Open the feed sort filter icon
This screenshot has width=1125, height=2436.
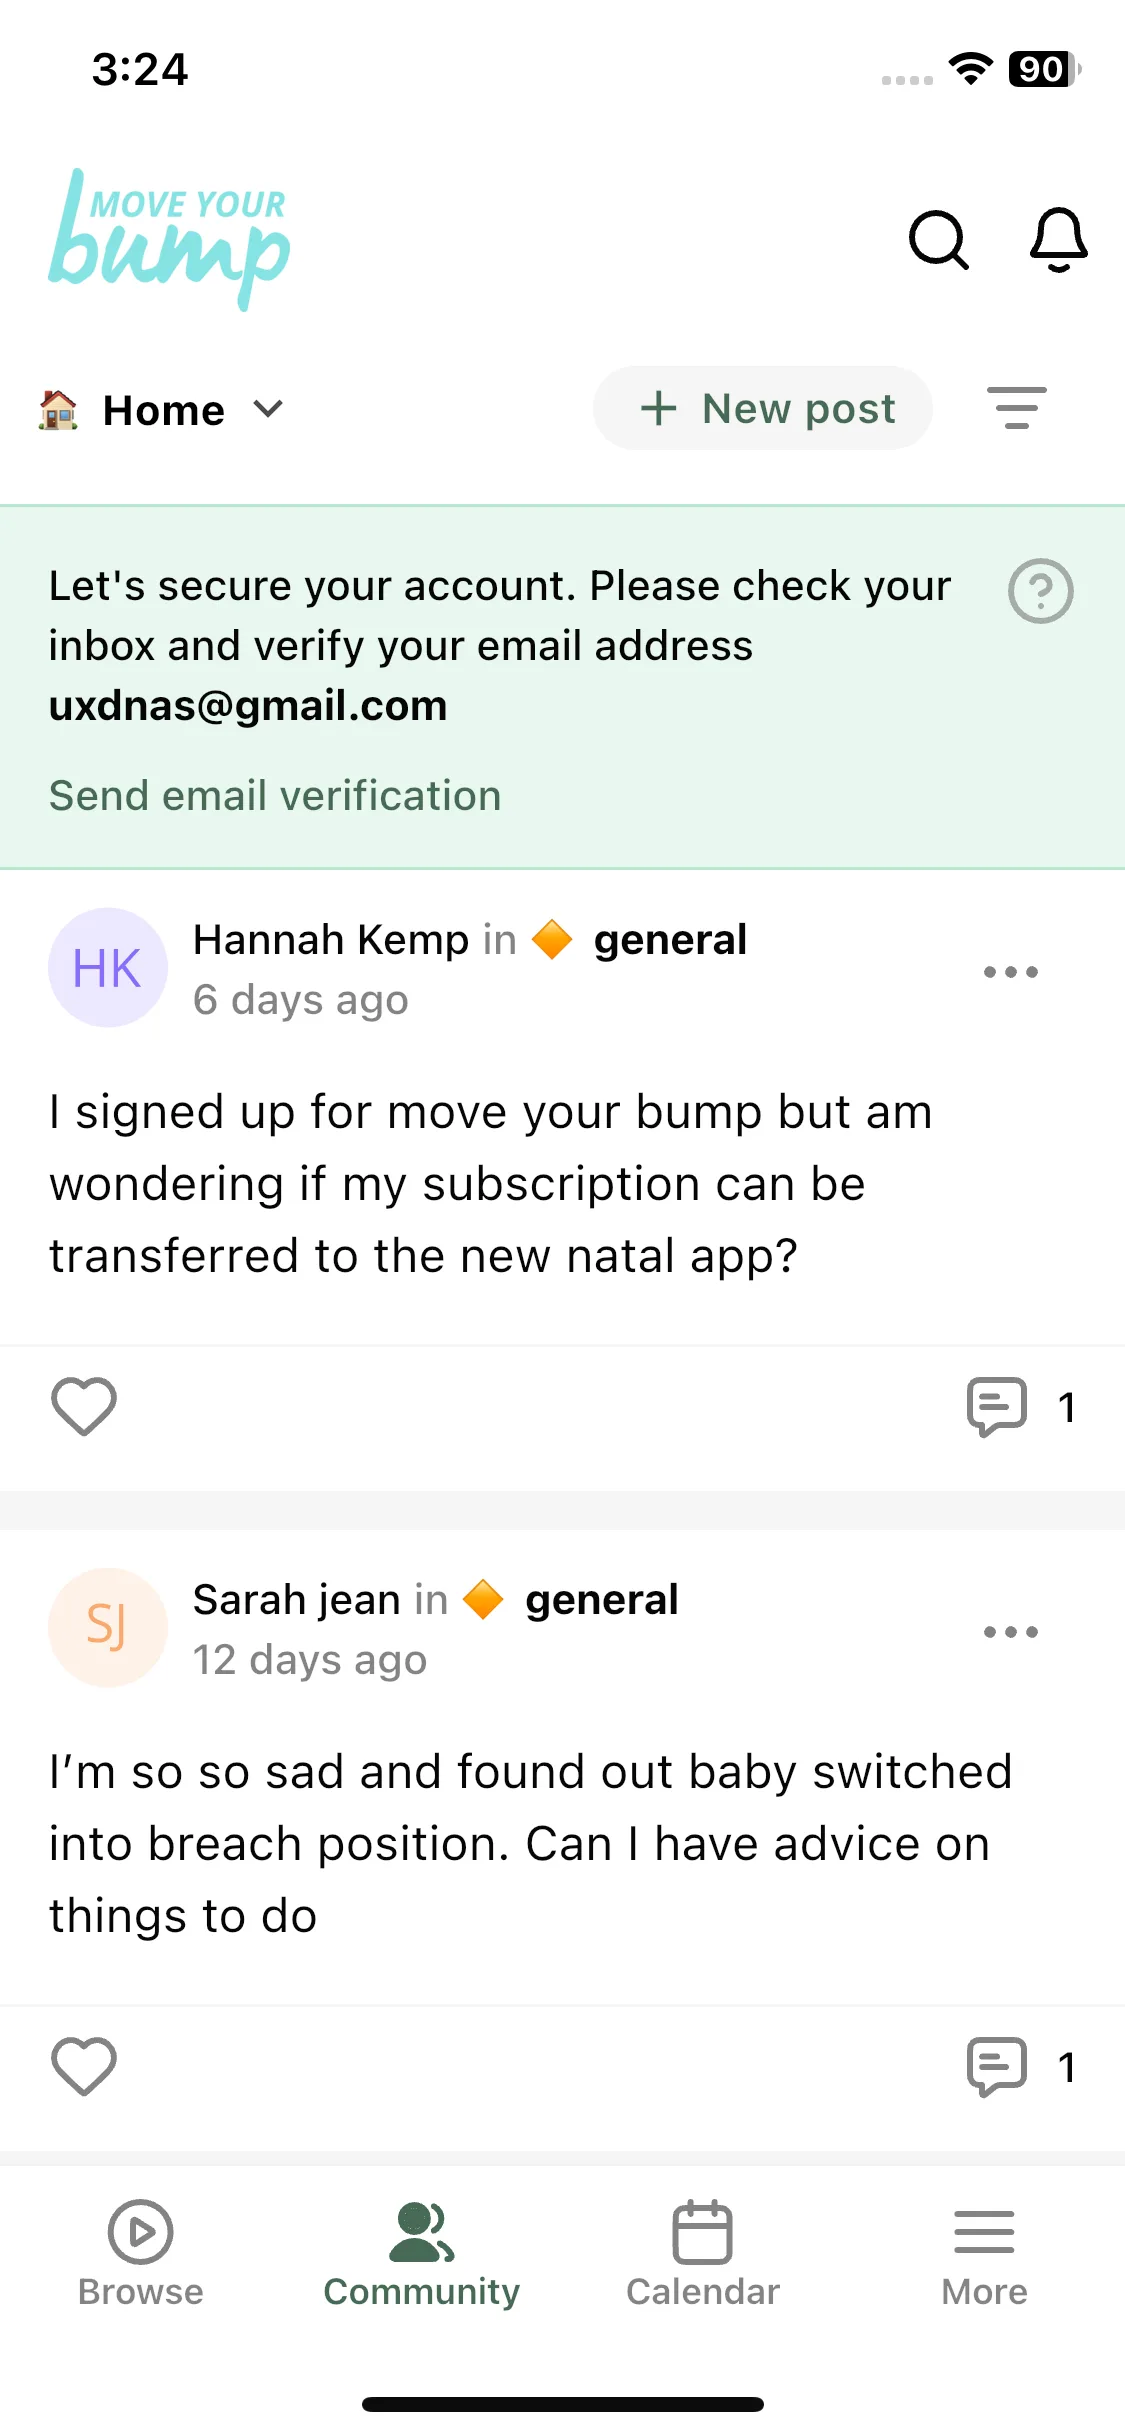tap(1016, 408)
